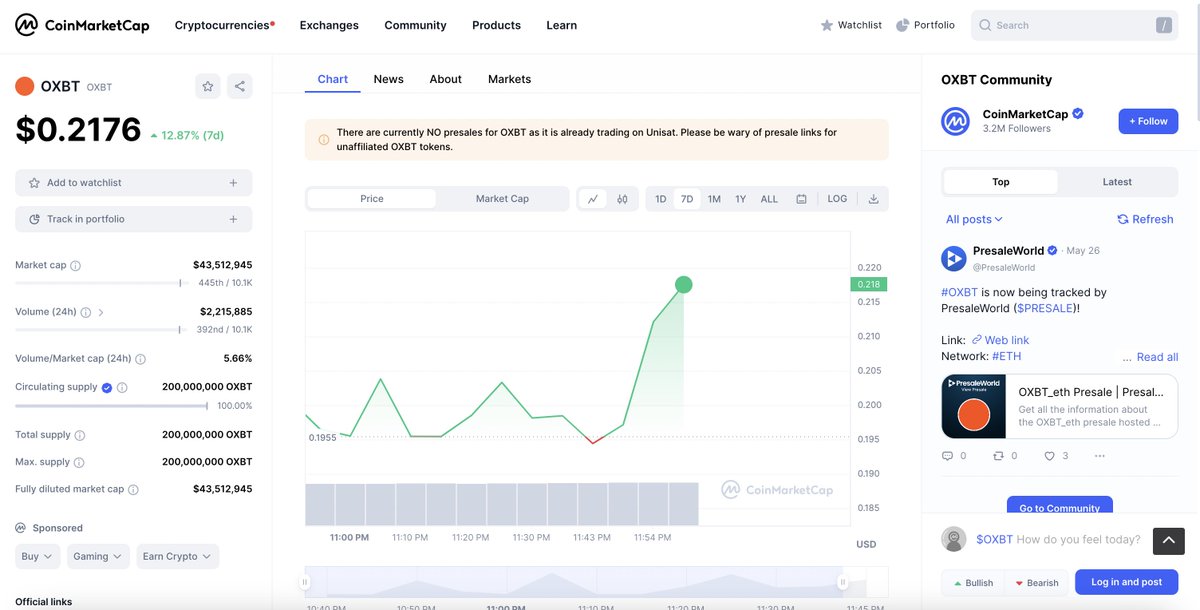The image size is (1200, 610).
Task: Click the Circulating supply info icon
Action: (122, 387)
